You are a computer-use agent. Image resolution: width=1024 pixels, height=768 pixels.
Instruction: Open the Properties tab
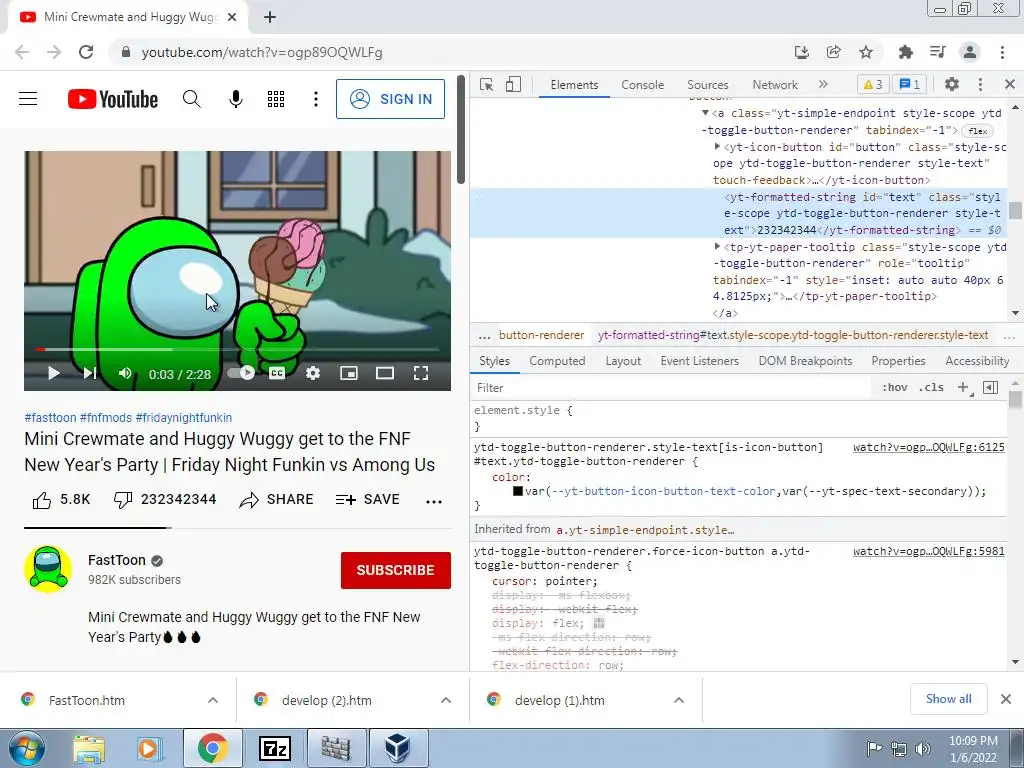pos(898,361)
